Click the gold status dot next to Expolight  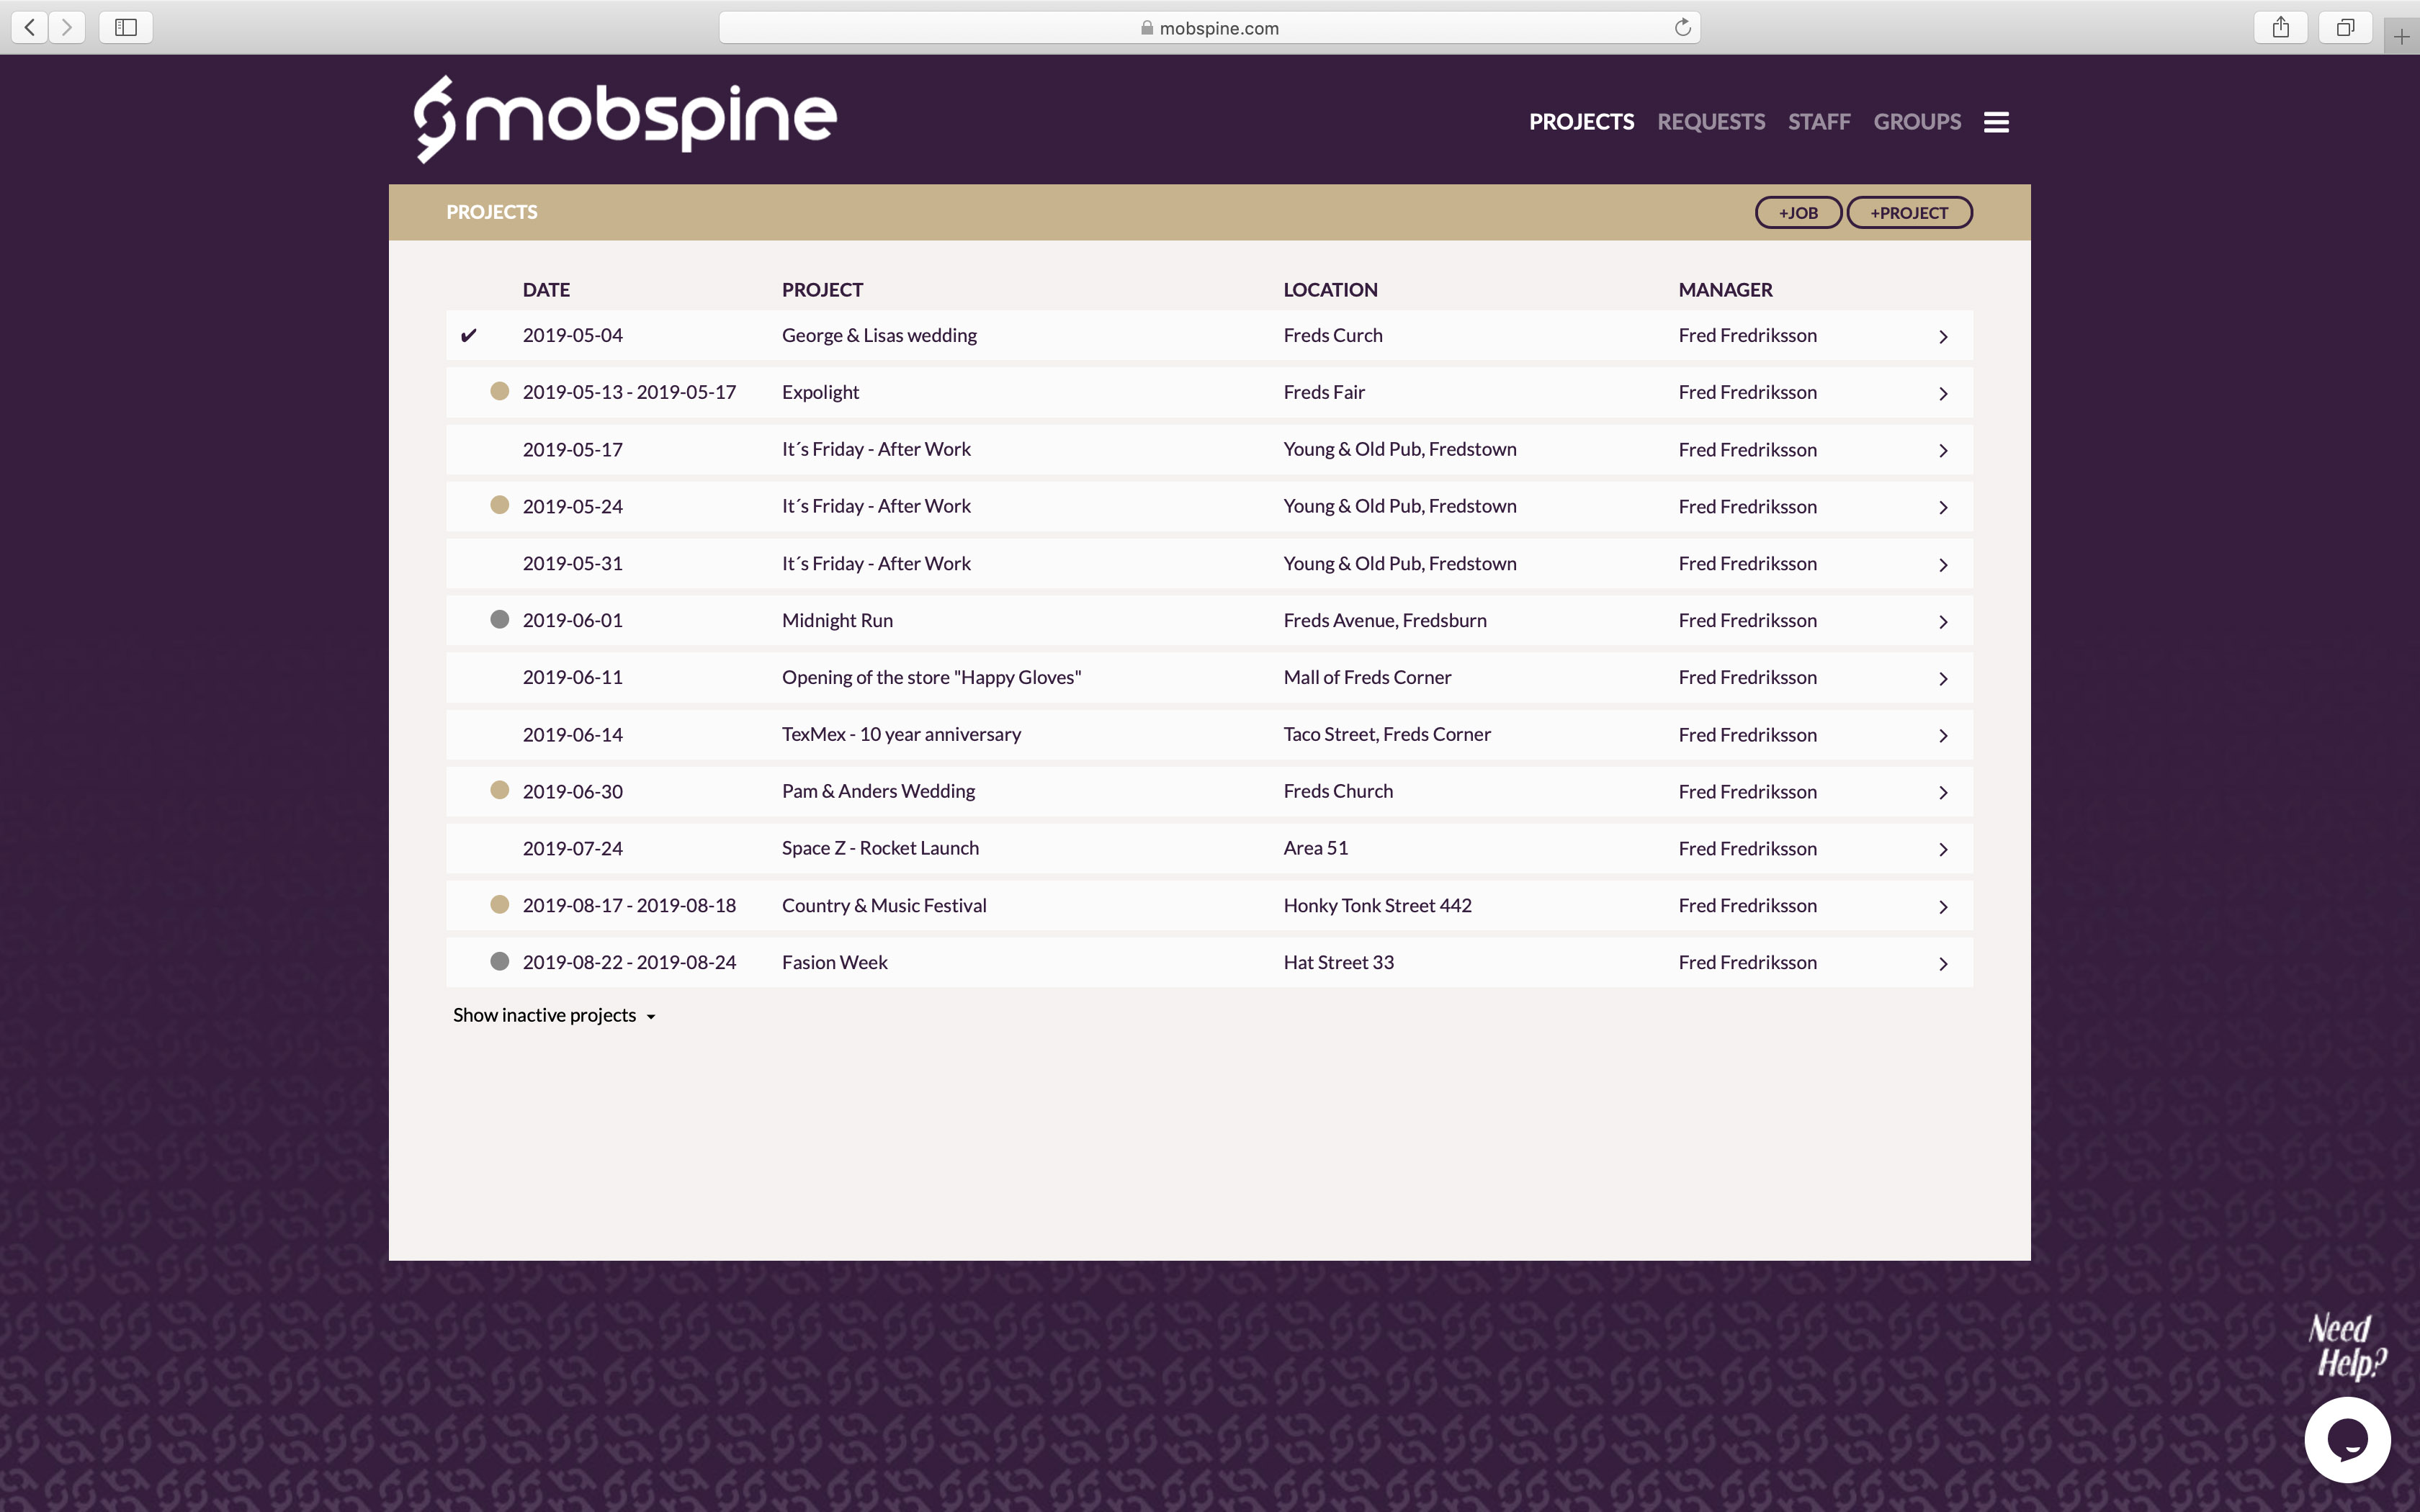(499, 391)
